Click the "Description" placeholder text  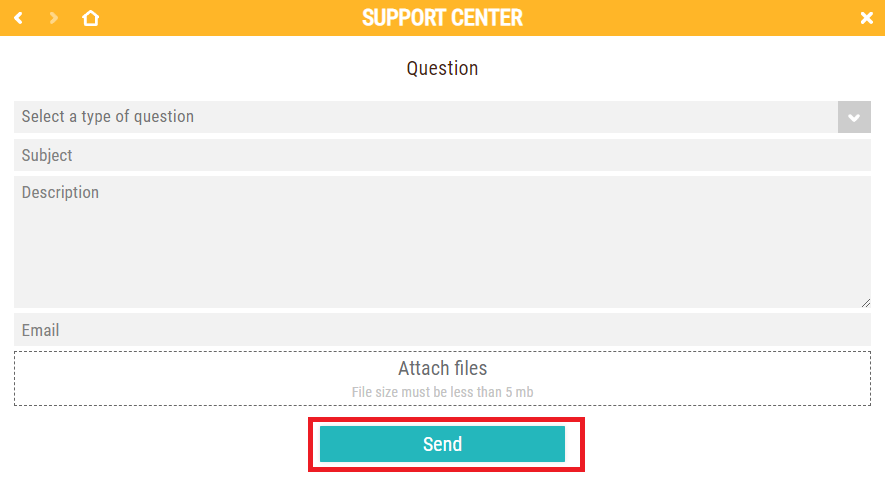(x=60, y=192)
